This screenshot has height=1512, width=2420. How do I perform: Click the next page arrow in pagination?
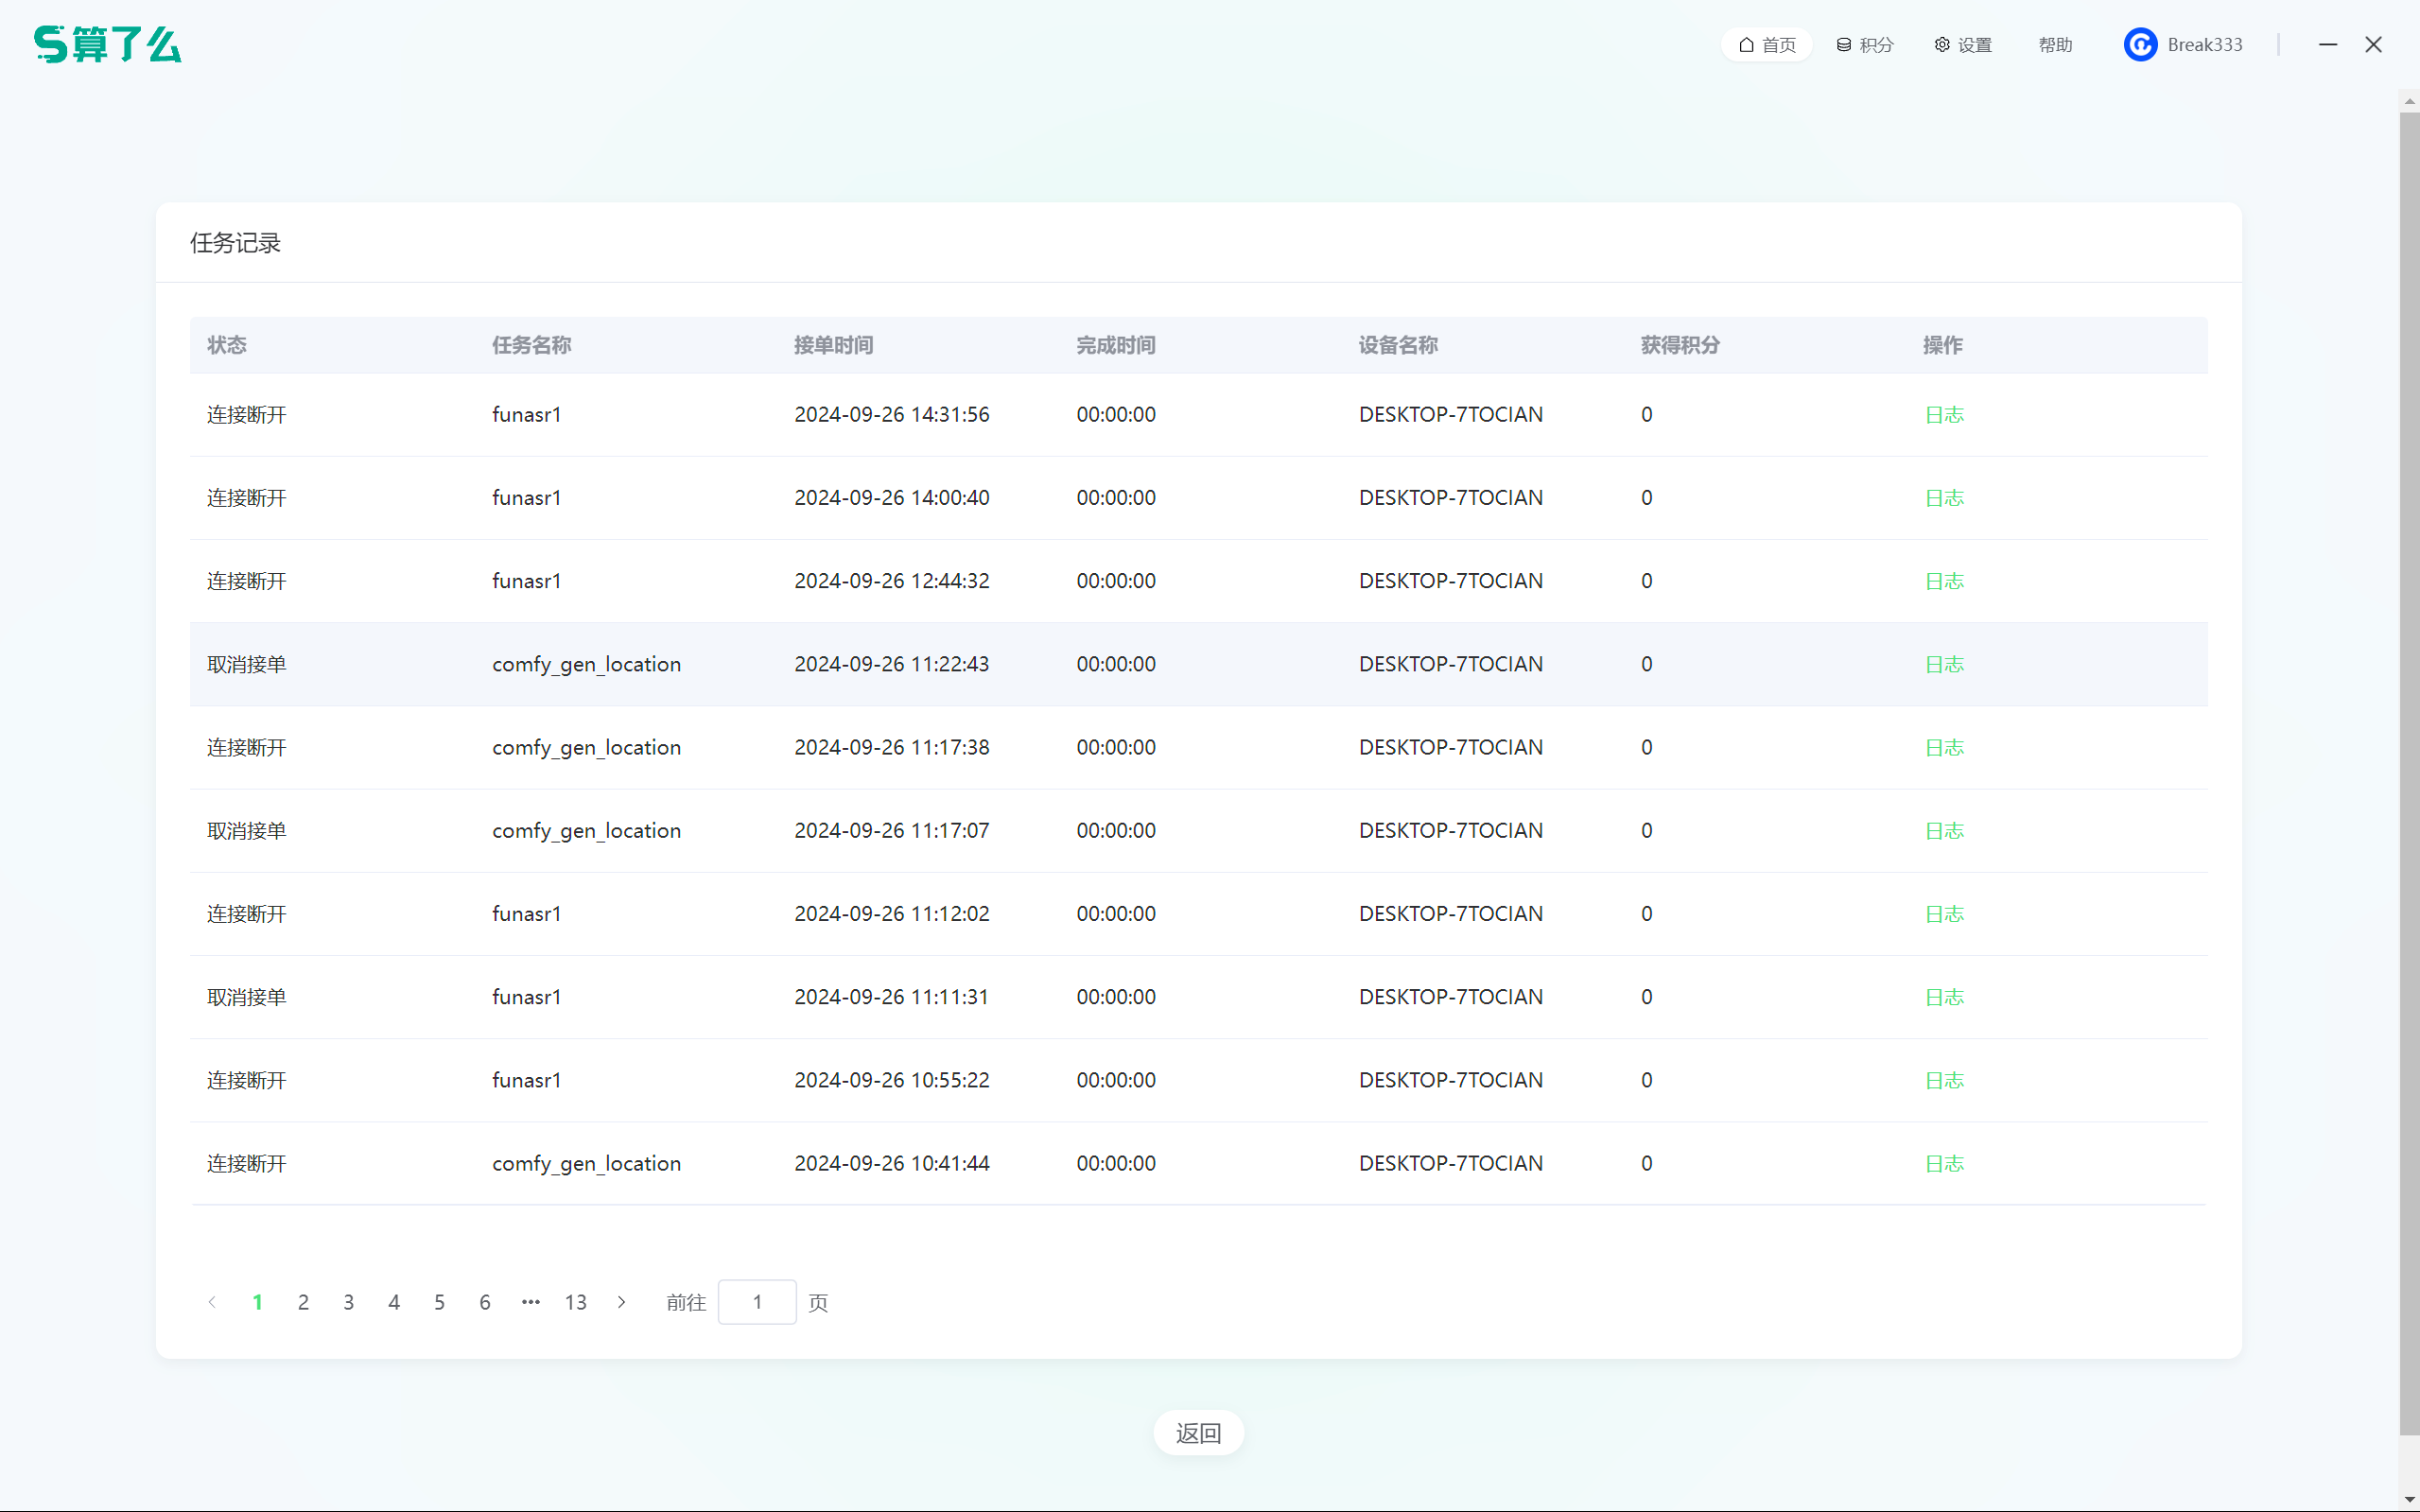coord(621,1302)
